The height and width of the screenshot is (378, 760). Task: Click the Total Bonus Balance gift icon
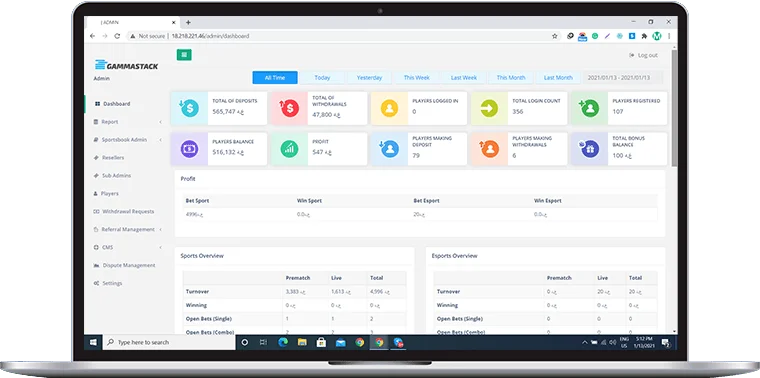coord(590,149)
